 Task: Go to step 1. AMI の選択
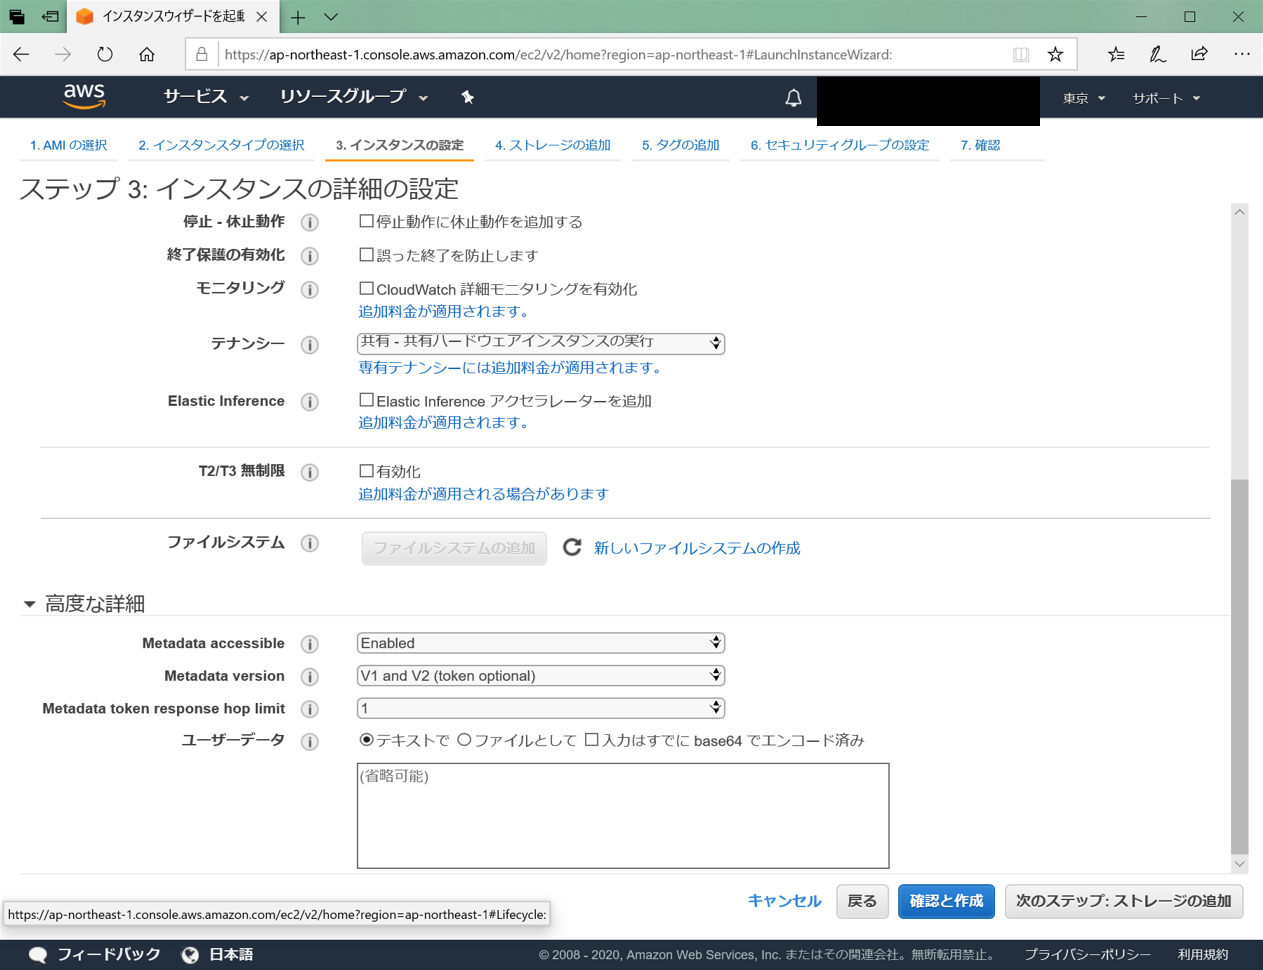pyautogui.click(x=68, y=145)
